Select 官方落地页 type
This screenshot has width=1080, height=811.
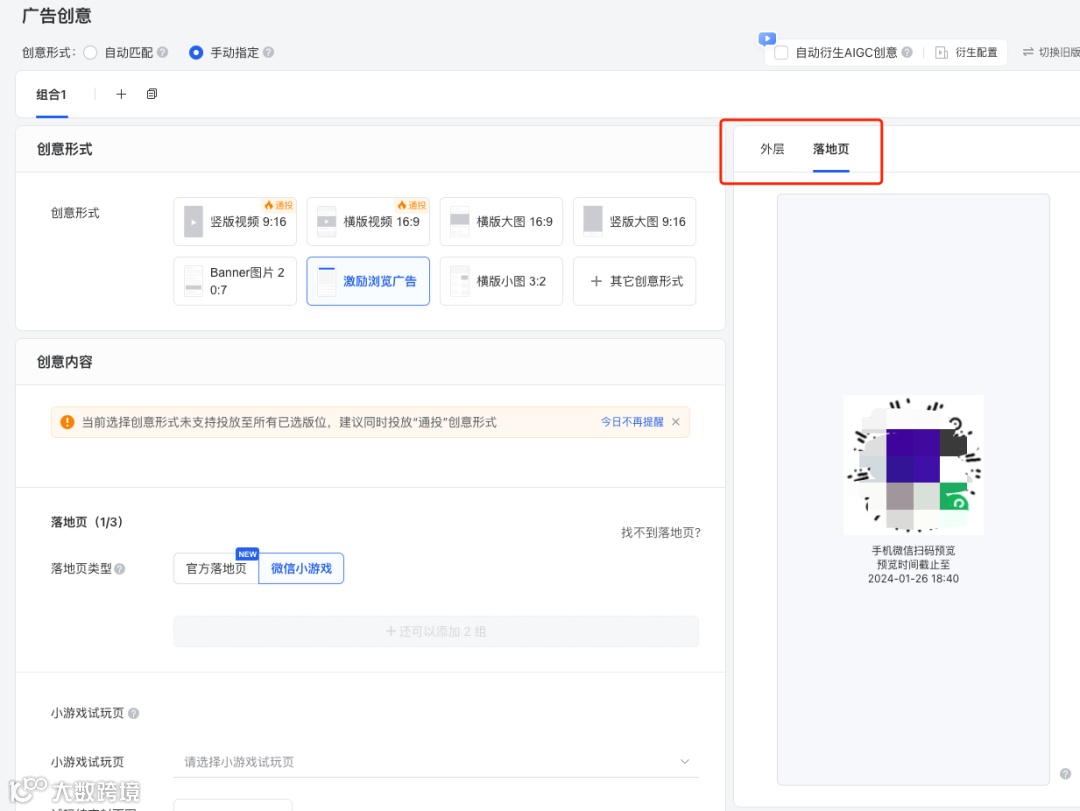click(x=216, y=568)
